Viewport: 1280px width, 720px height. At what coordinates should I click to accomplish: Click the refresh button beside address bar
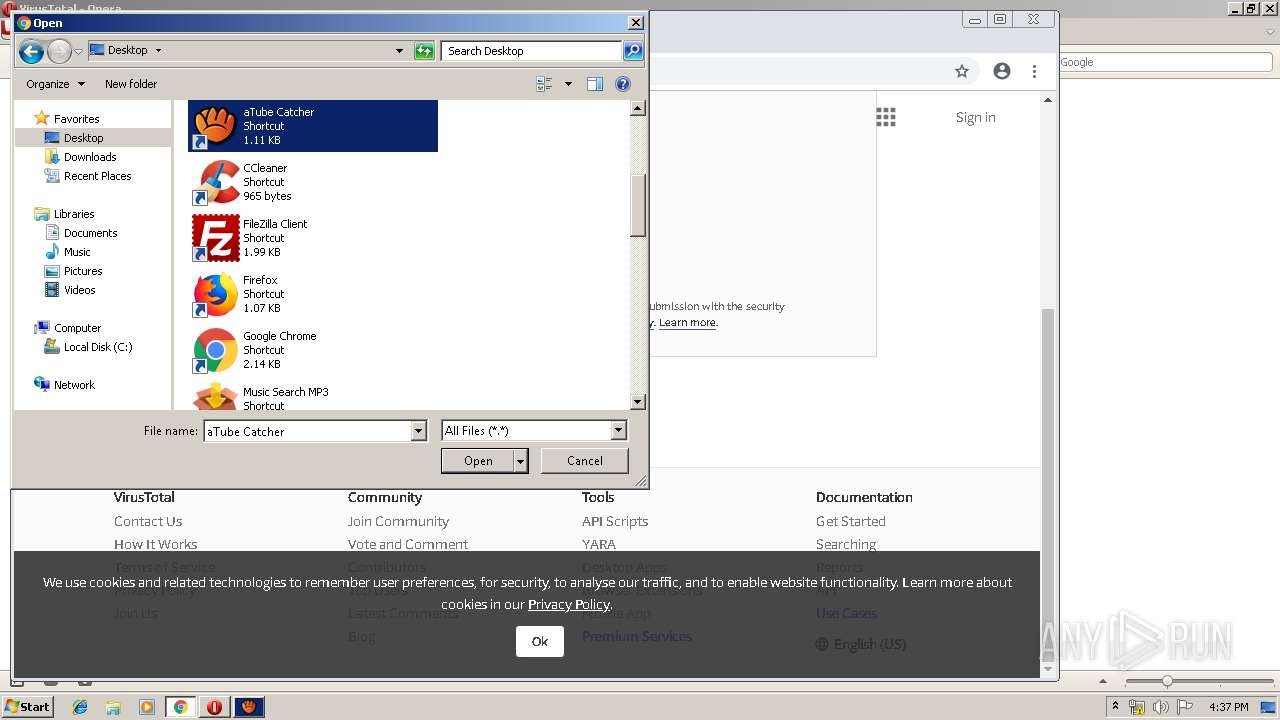coord(424,51)
